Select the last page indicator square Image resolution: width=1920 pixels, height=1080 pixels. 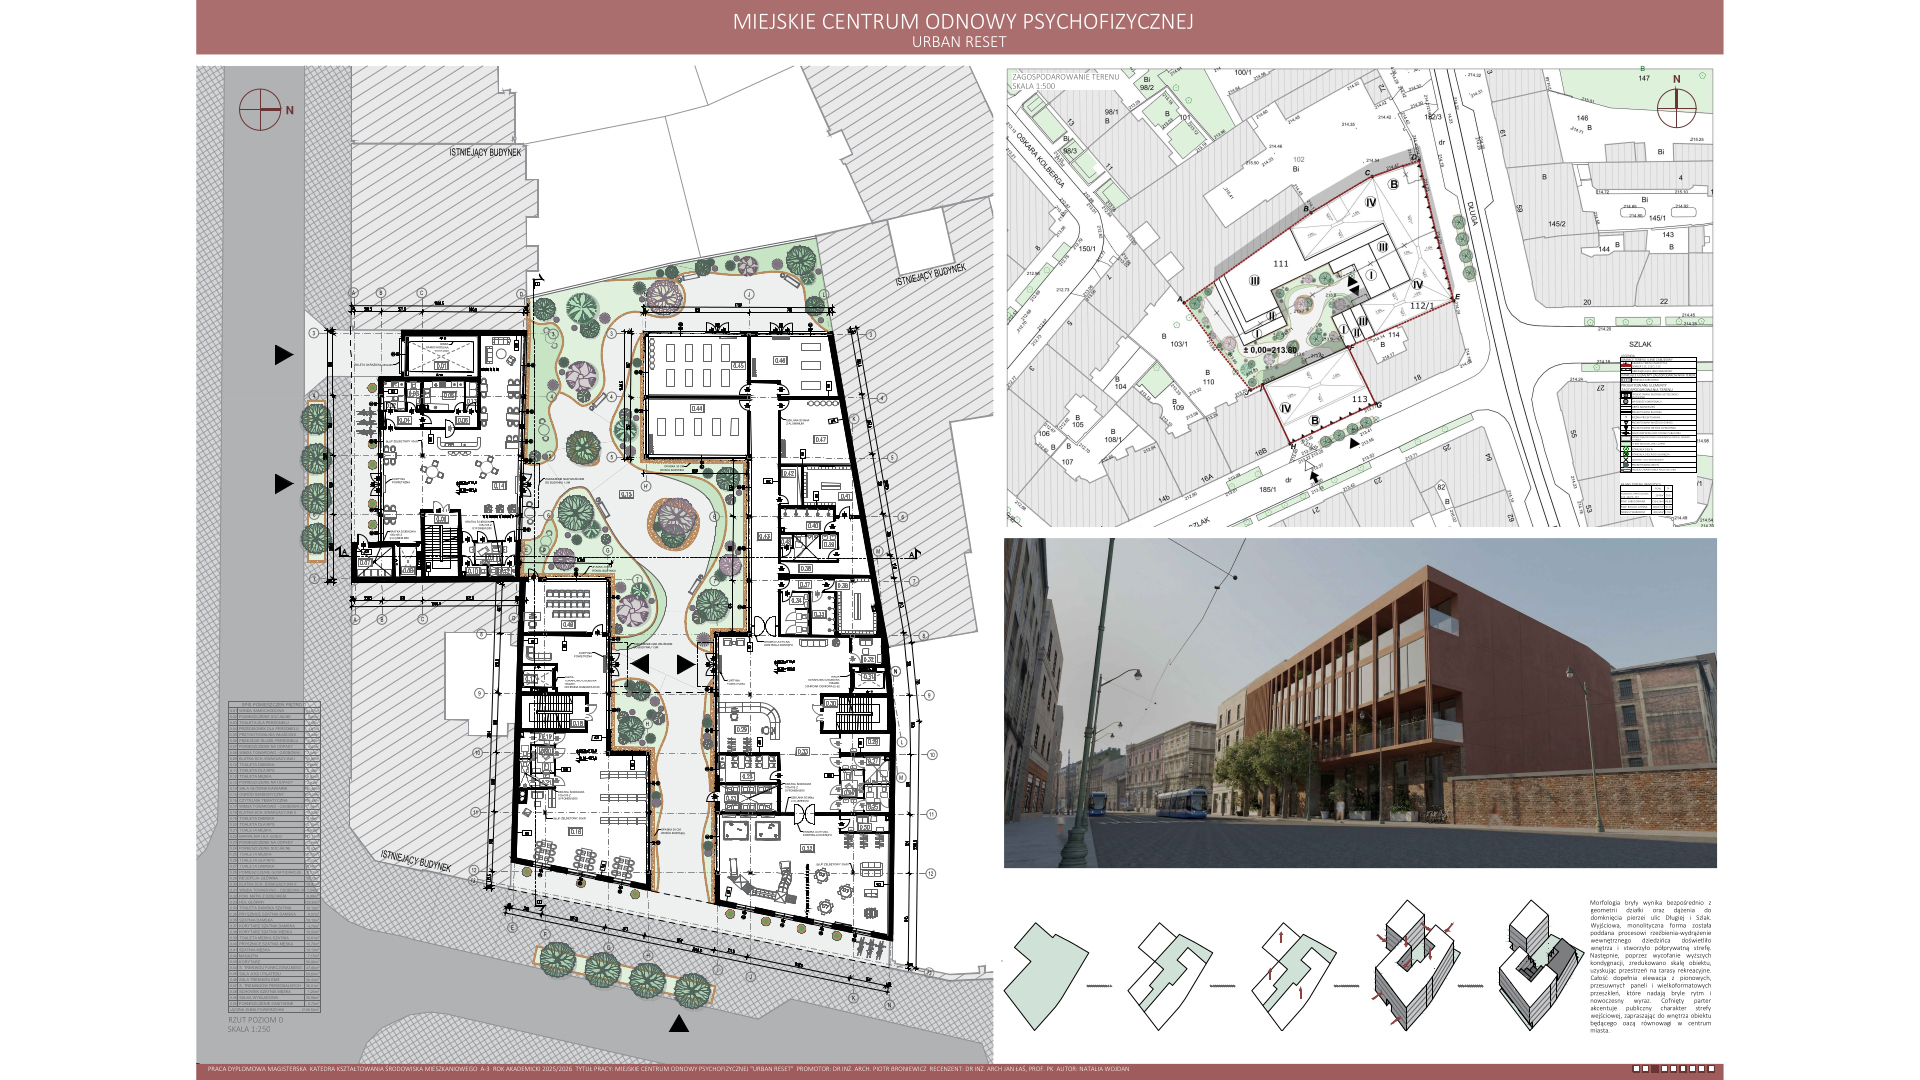pos(1711,1069)
